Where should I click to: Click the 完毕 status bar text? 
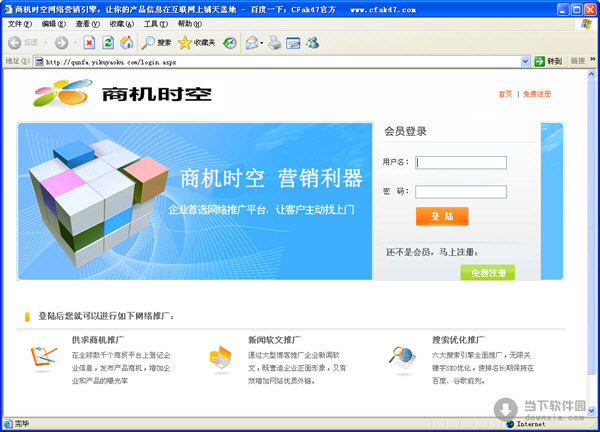pos(22,424)
